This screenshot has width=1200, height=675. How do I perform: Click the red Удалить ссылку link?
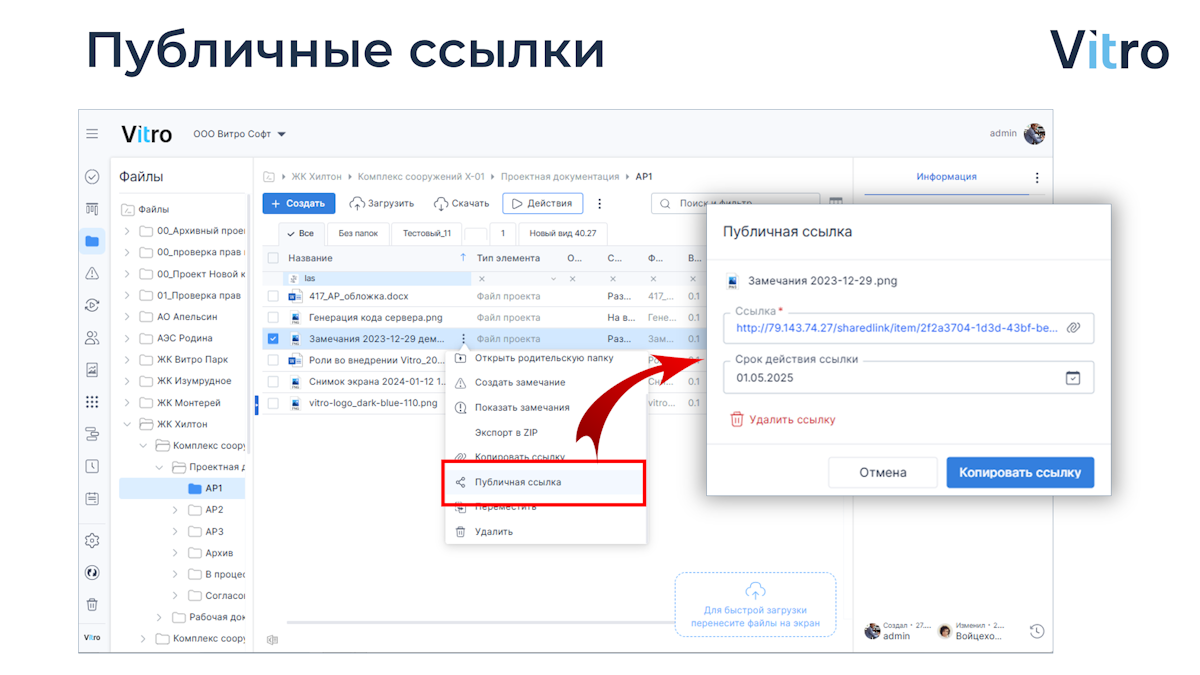pos(783,420)
